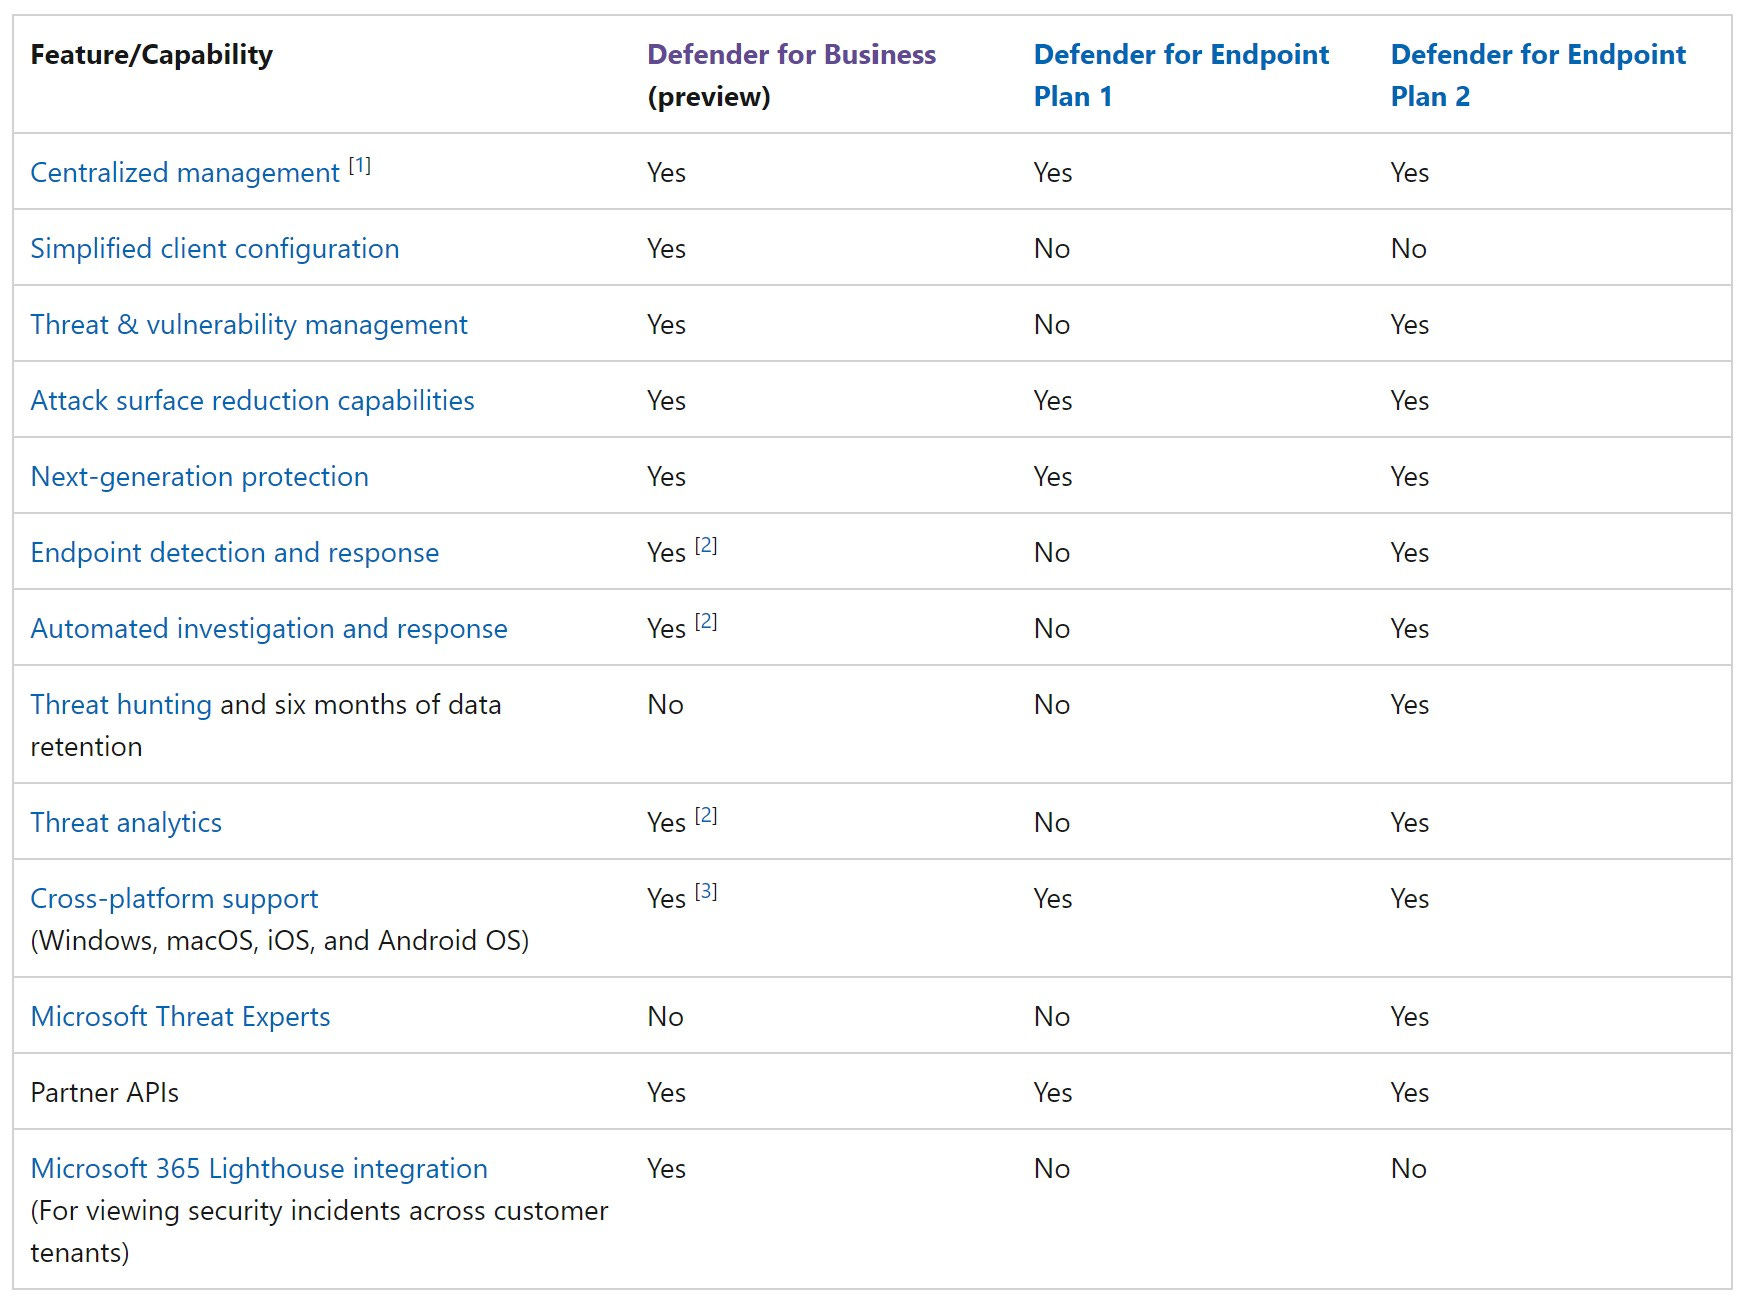Open the Threat analytics link
The image size is (1744, 1296).
(x=126, y=823)
